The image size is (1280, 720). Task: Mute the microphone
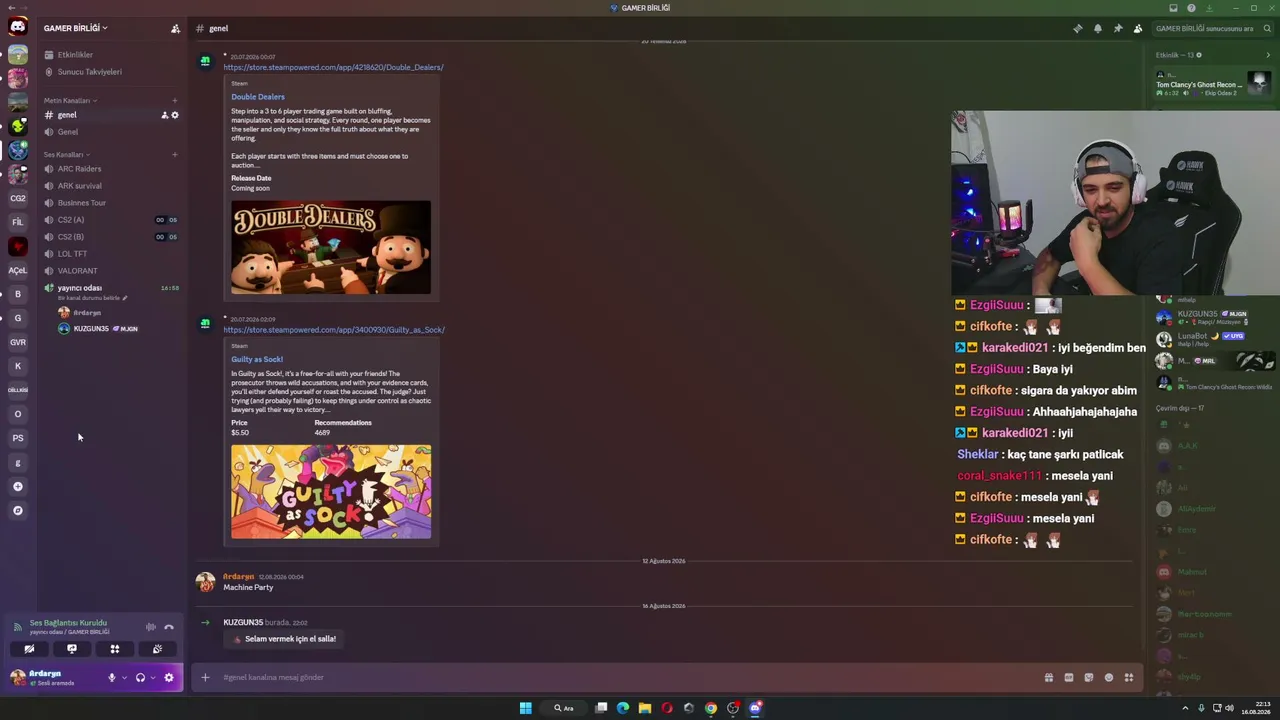(x=112, y=677)
